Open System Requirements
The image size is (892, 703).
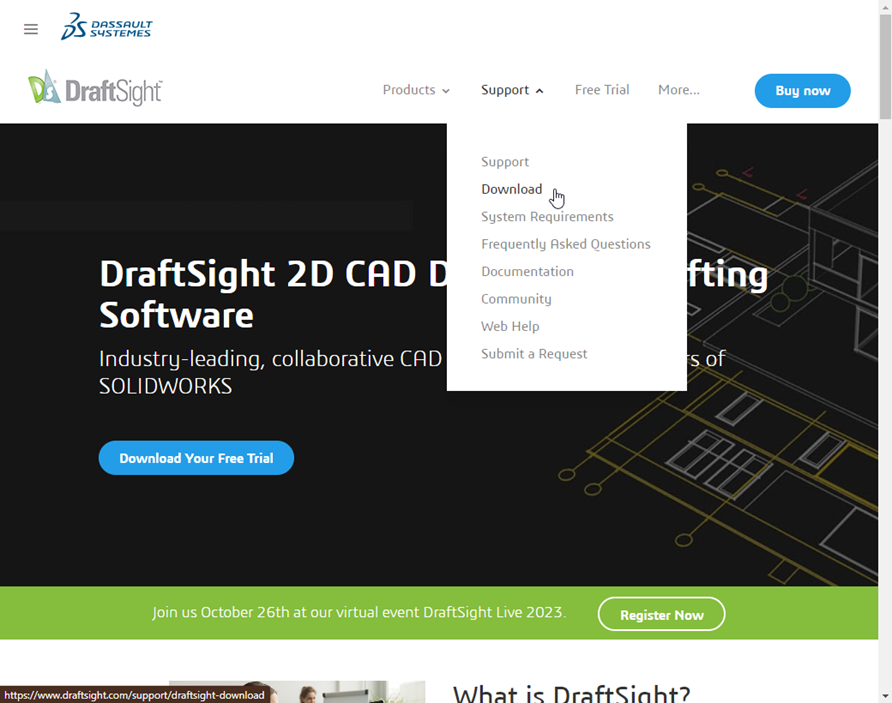tap(547, 217)
